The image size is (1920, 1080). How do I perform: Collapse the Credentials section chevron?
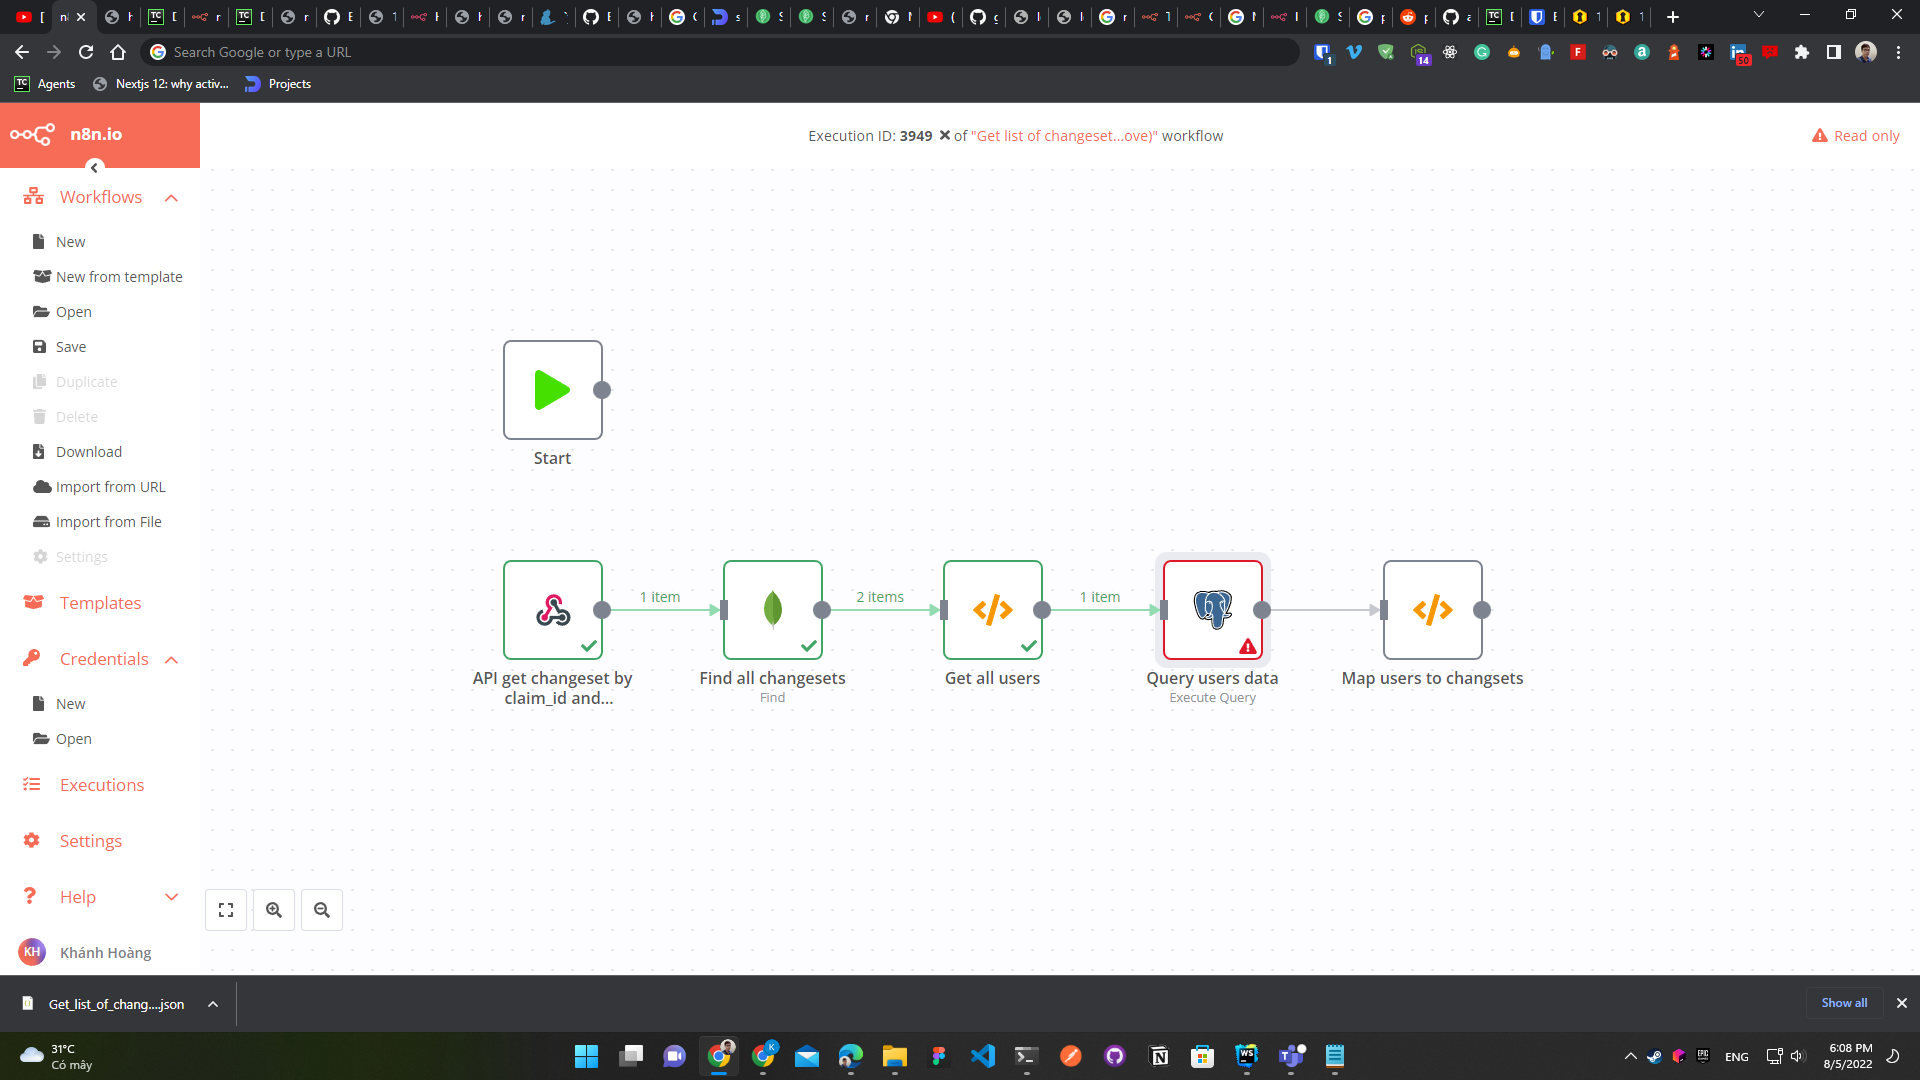[171, 660]
